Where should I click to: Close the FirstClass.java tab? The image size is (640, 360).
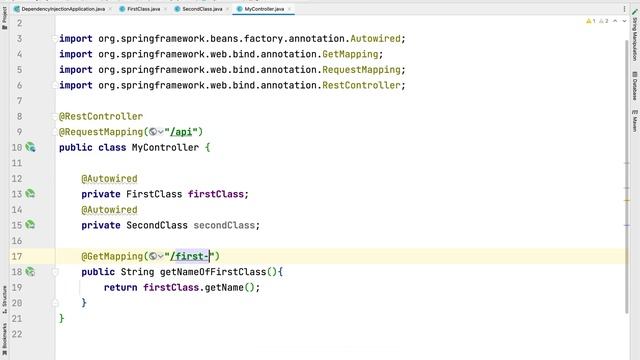point(165,9)
